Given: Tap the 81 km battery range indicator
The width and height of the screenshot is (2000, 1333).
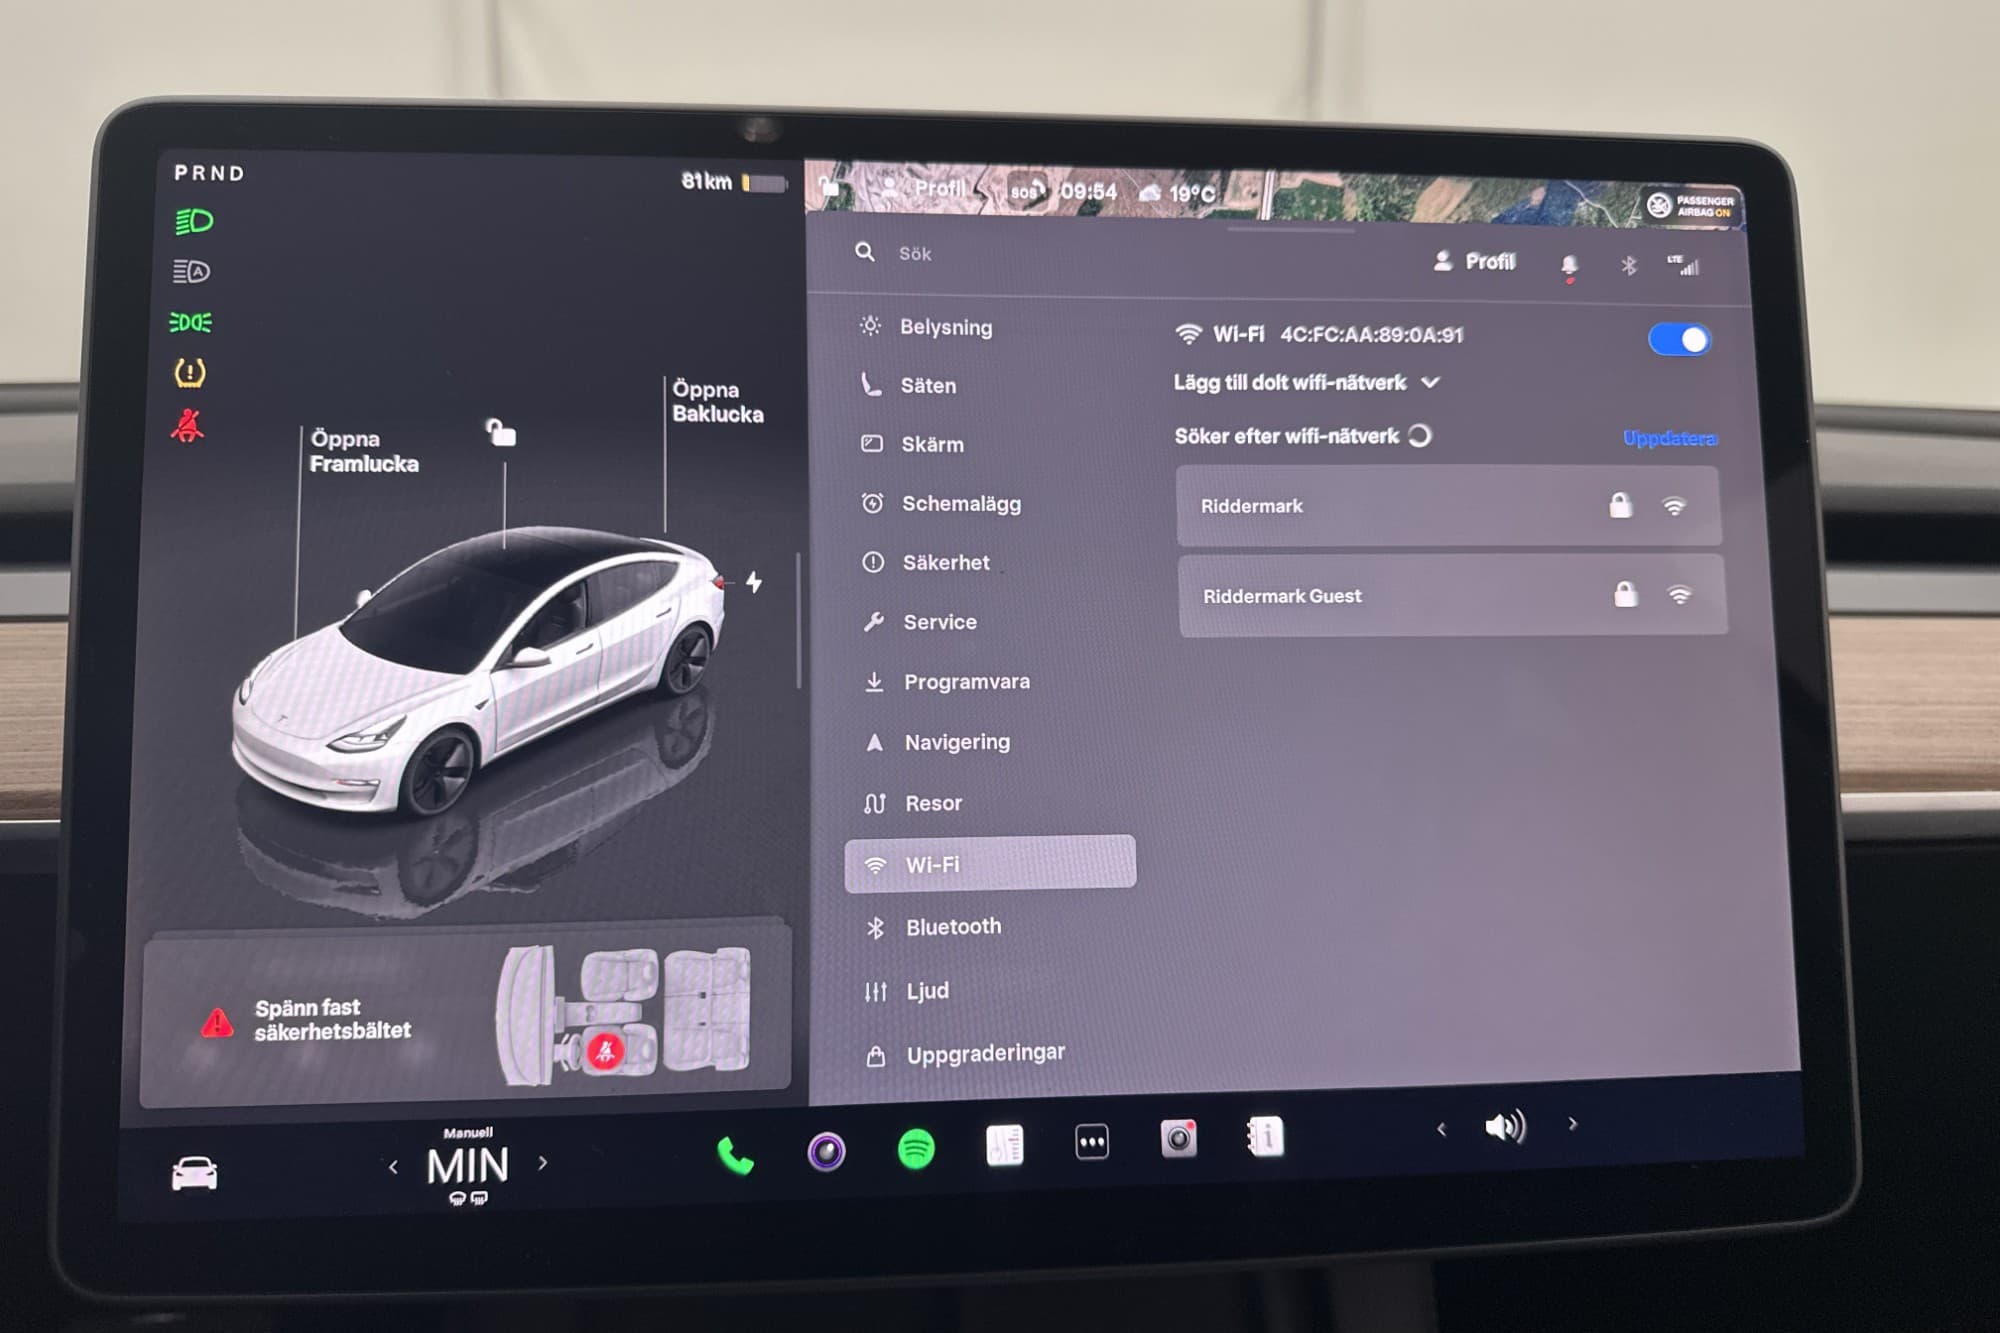Looking at the screenshot, I should click(733, 182).
